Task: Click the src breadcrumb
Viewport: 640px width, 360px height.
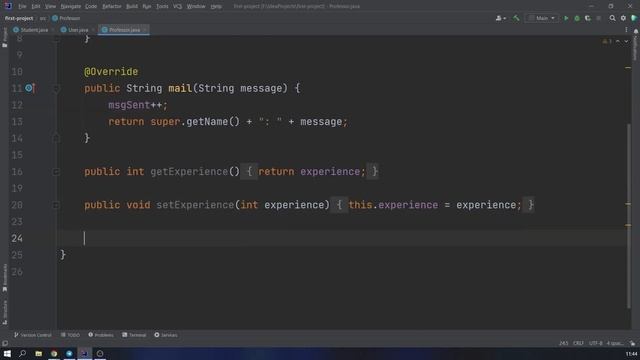Action: click(43, 18)
